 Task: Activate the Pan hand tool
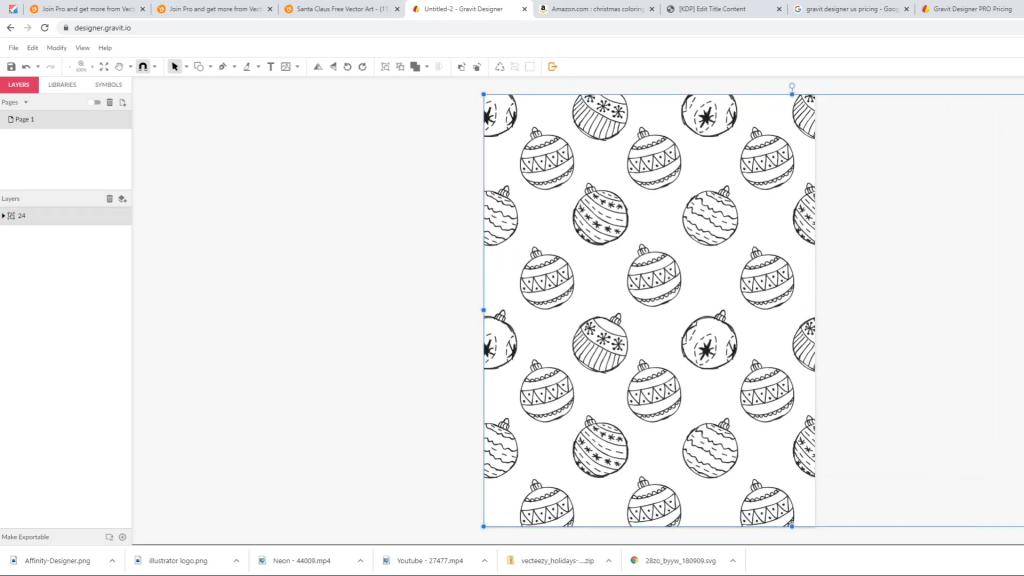coord(119,67)
